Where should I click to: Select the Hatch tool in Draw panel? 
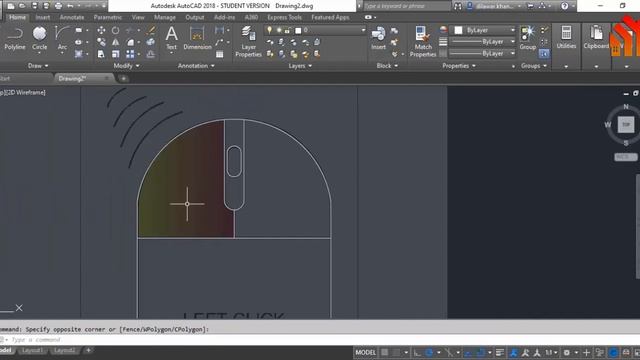[79, 54]
